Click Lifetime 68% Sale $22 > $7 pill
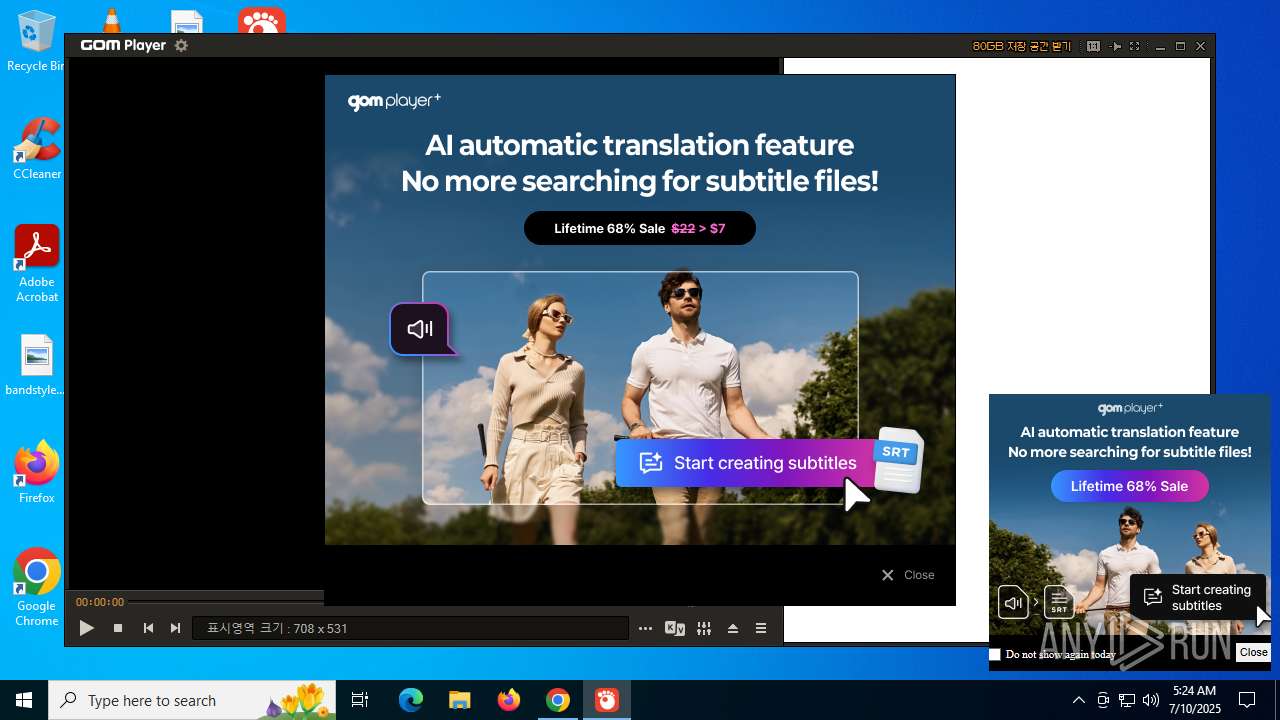The image size is (1280, 720). 640,228
